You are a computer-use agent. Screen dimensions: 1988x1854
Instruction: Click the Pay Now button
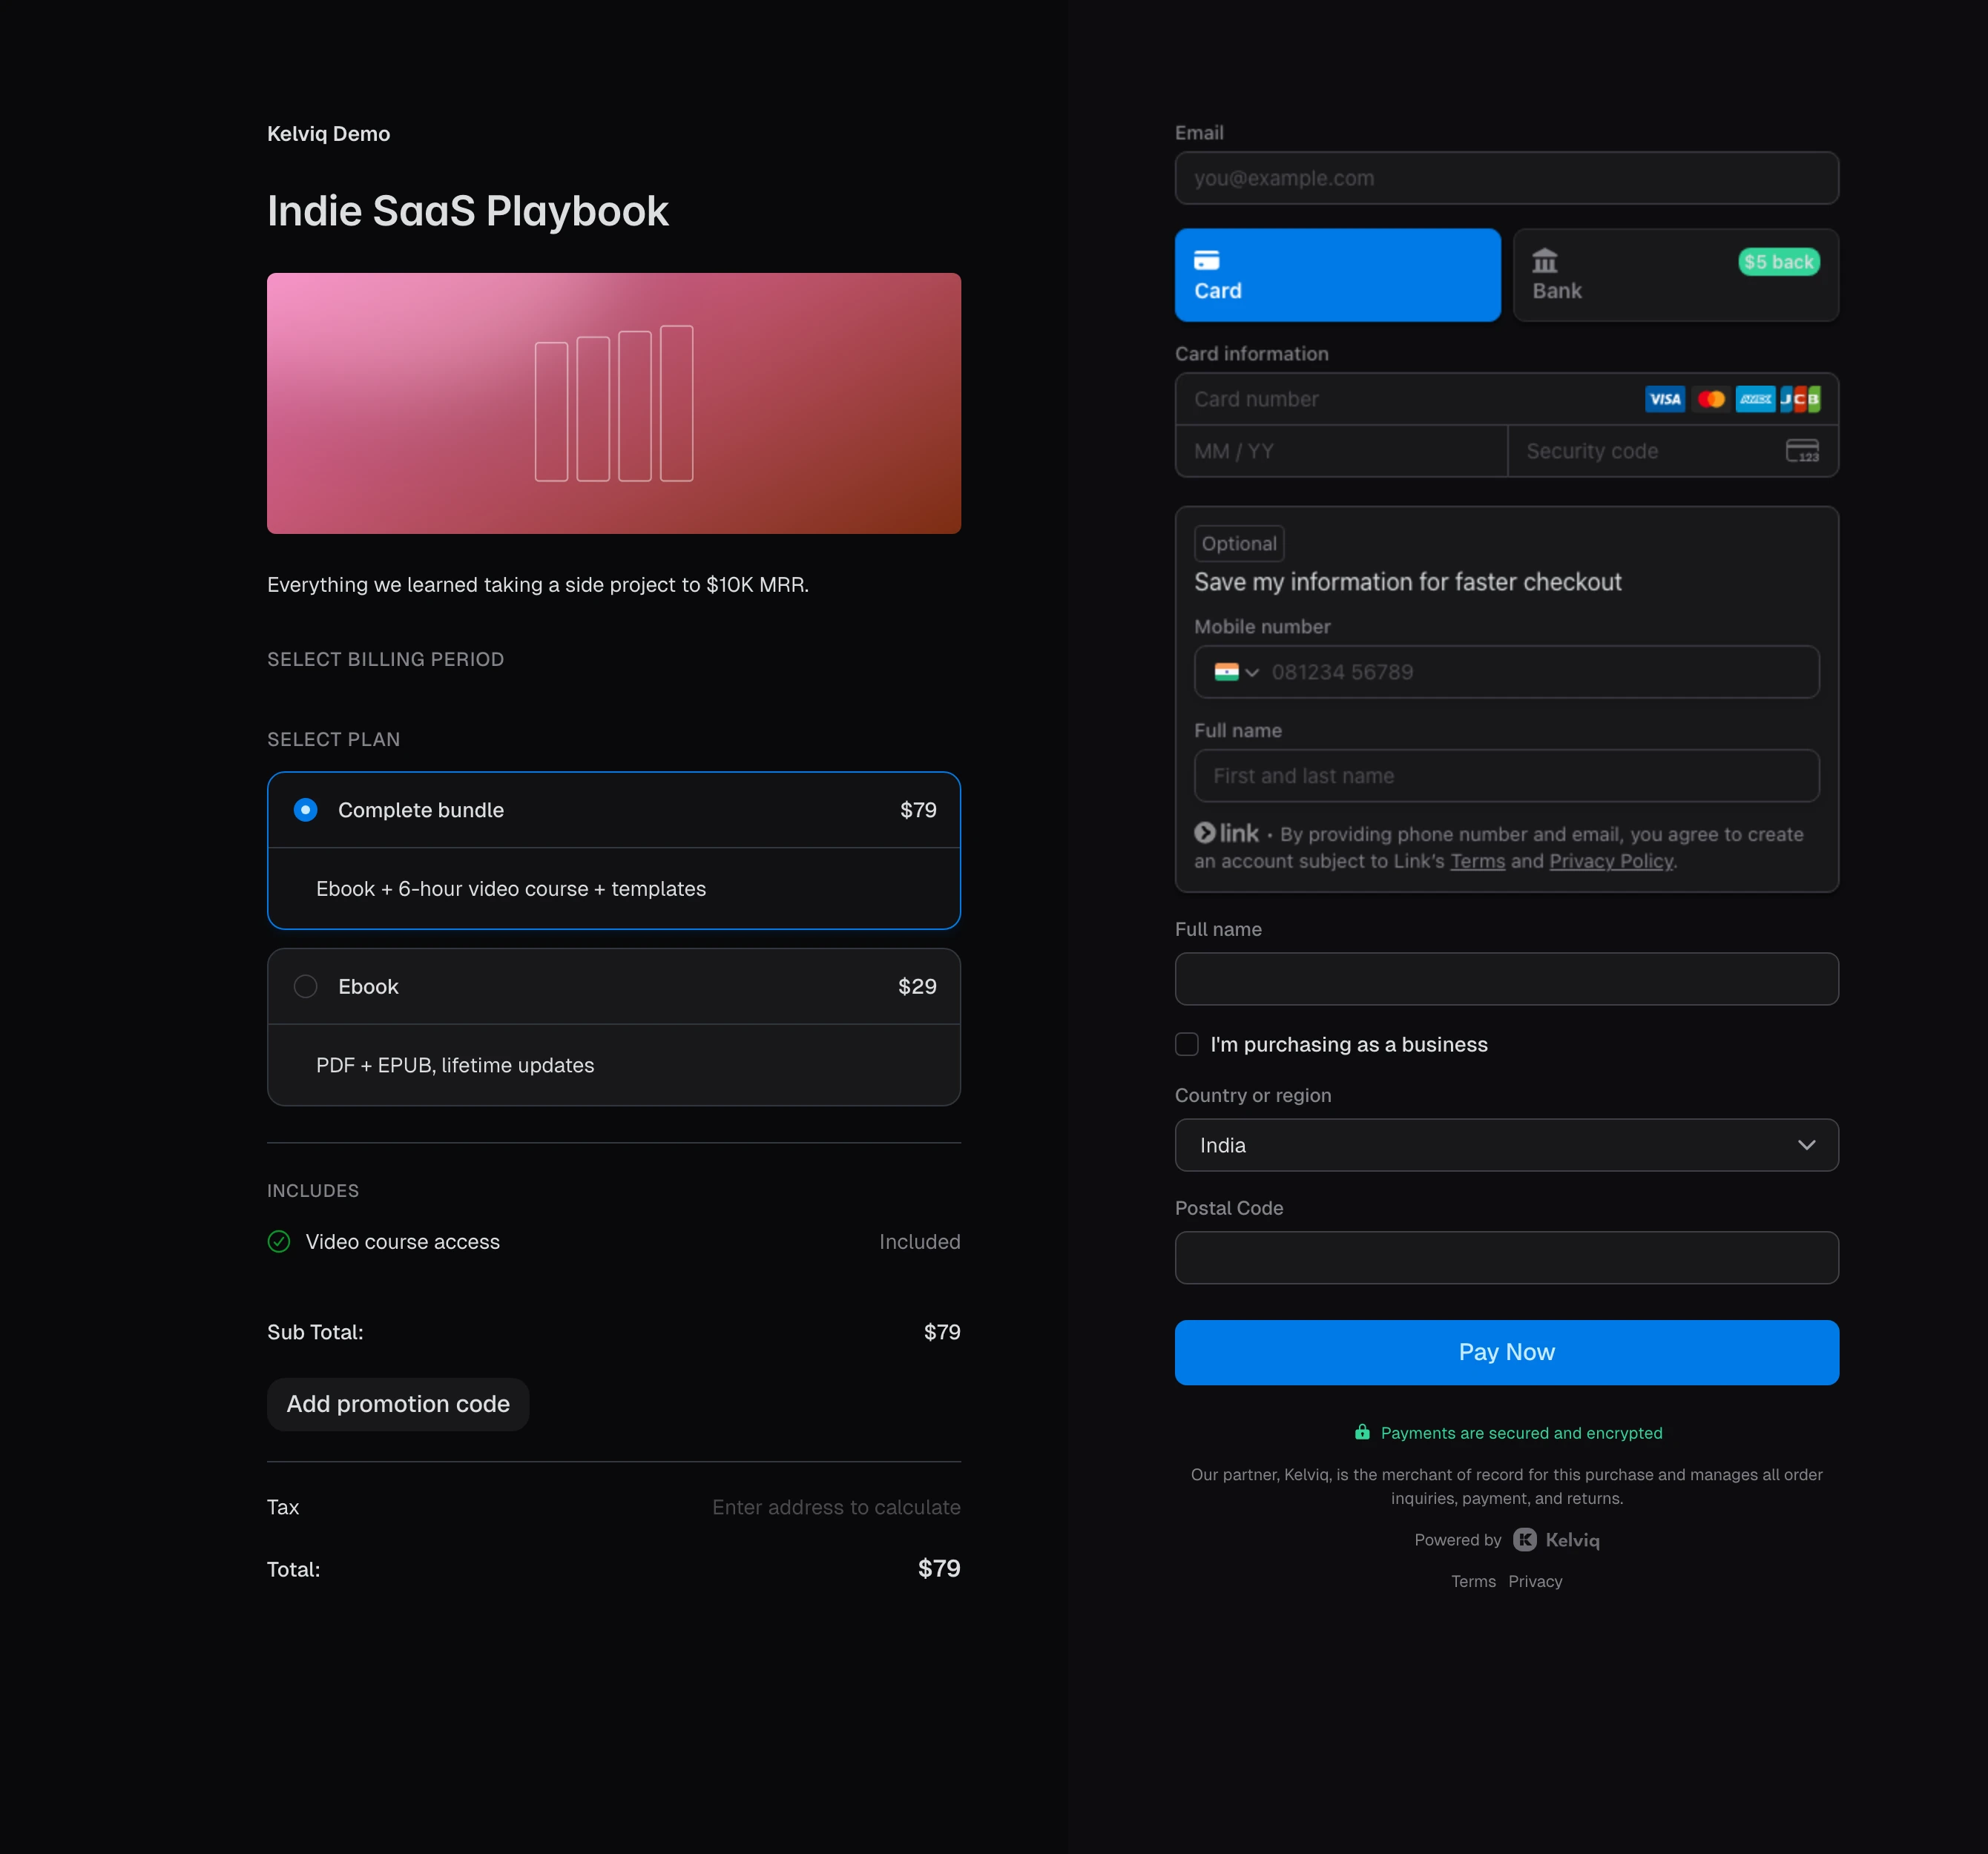coord(1506,1352)
